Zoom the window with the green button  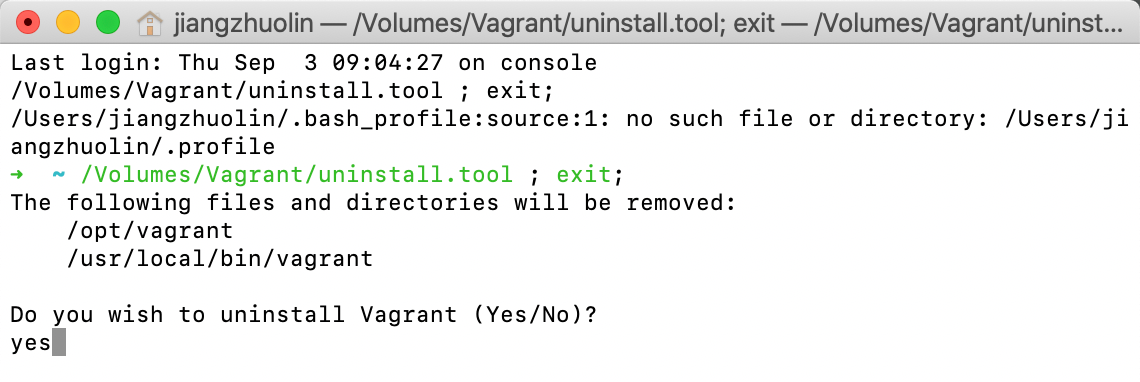[x=108, y=23]
